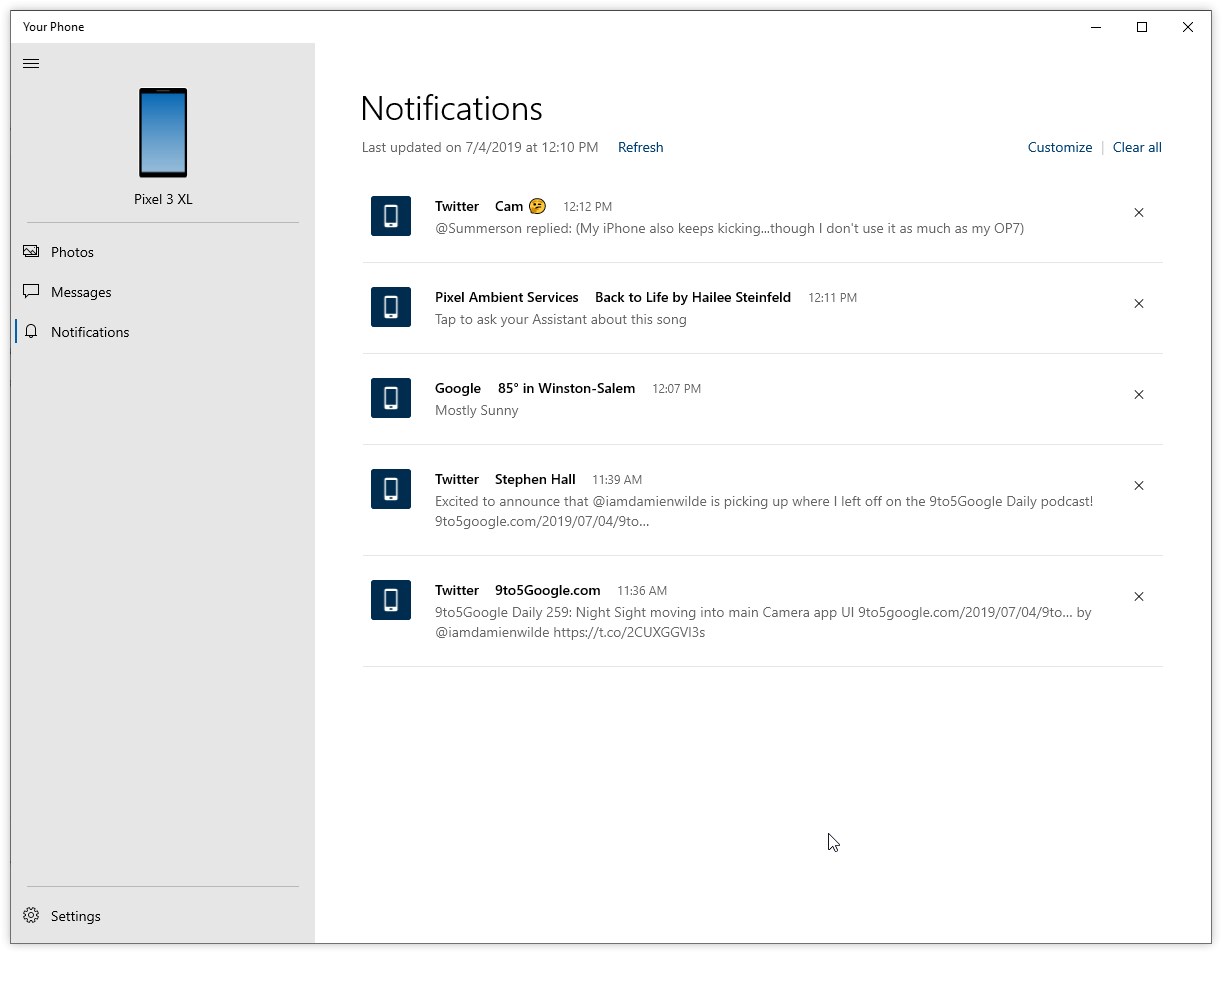This screenshot has width=1222, height=984.
Task: Open Messages from the sidebar
Action: pyautogui.click(x=80, y=292)
